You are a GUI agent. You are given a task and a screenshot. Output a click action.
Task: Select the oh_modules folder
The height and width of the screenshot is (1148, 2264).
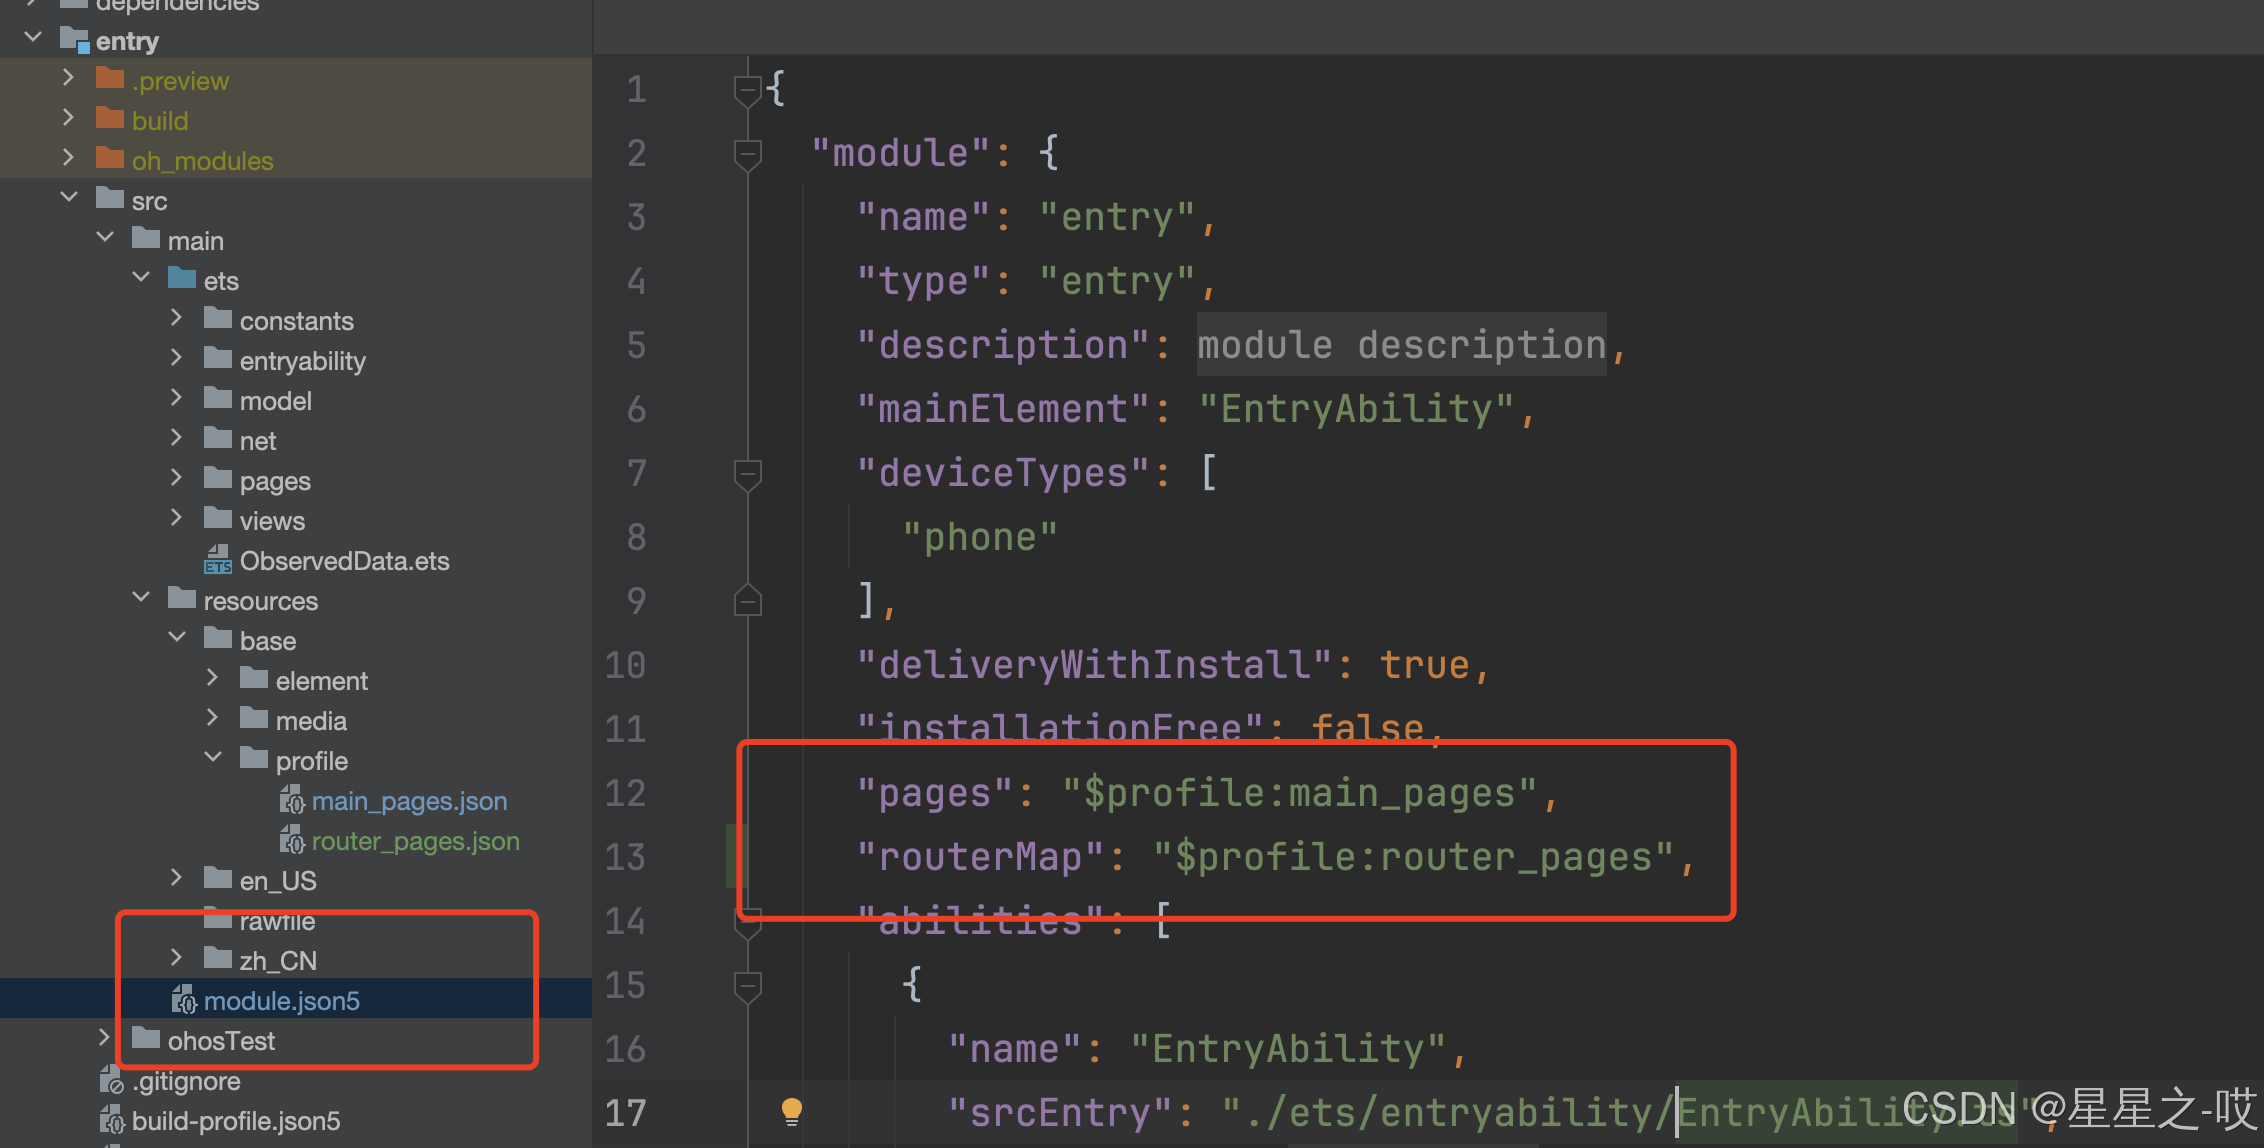point(202,161)
